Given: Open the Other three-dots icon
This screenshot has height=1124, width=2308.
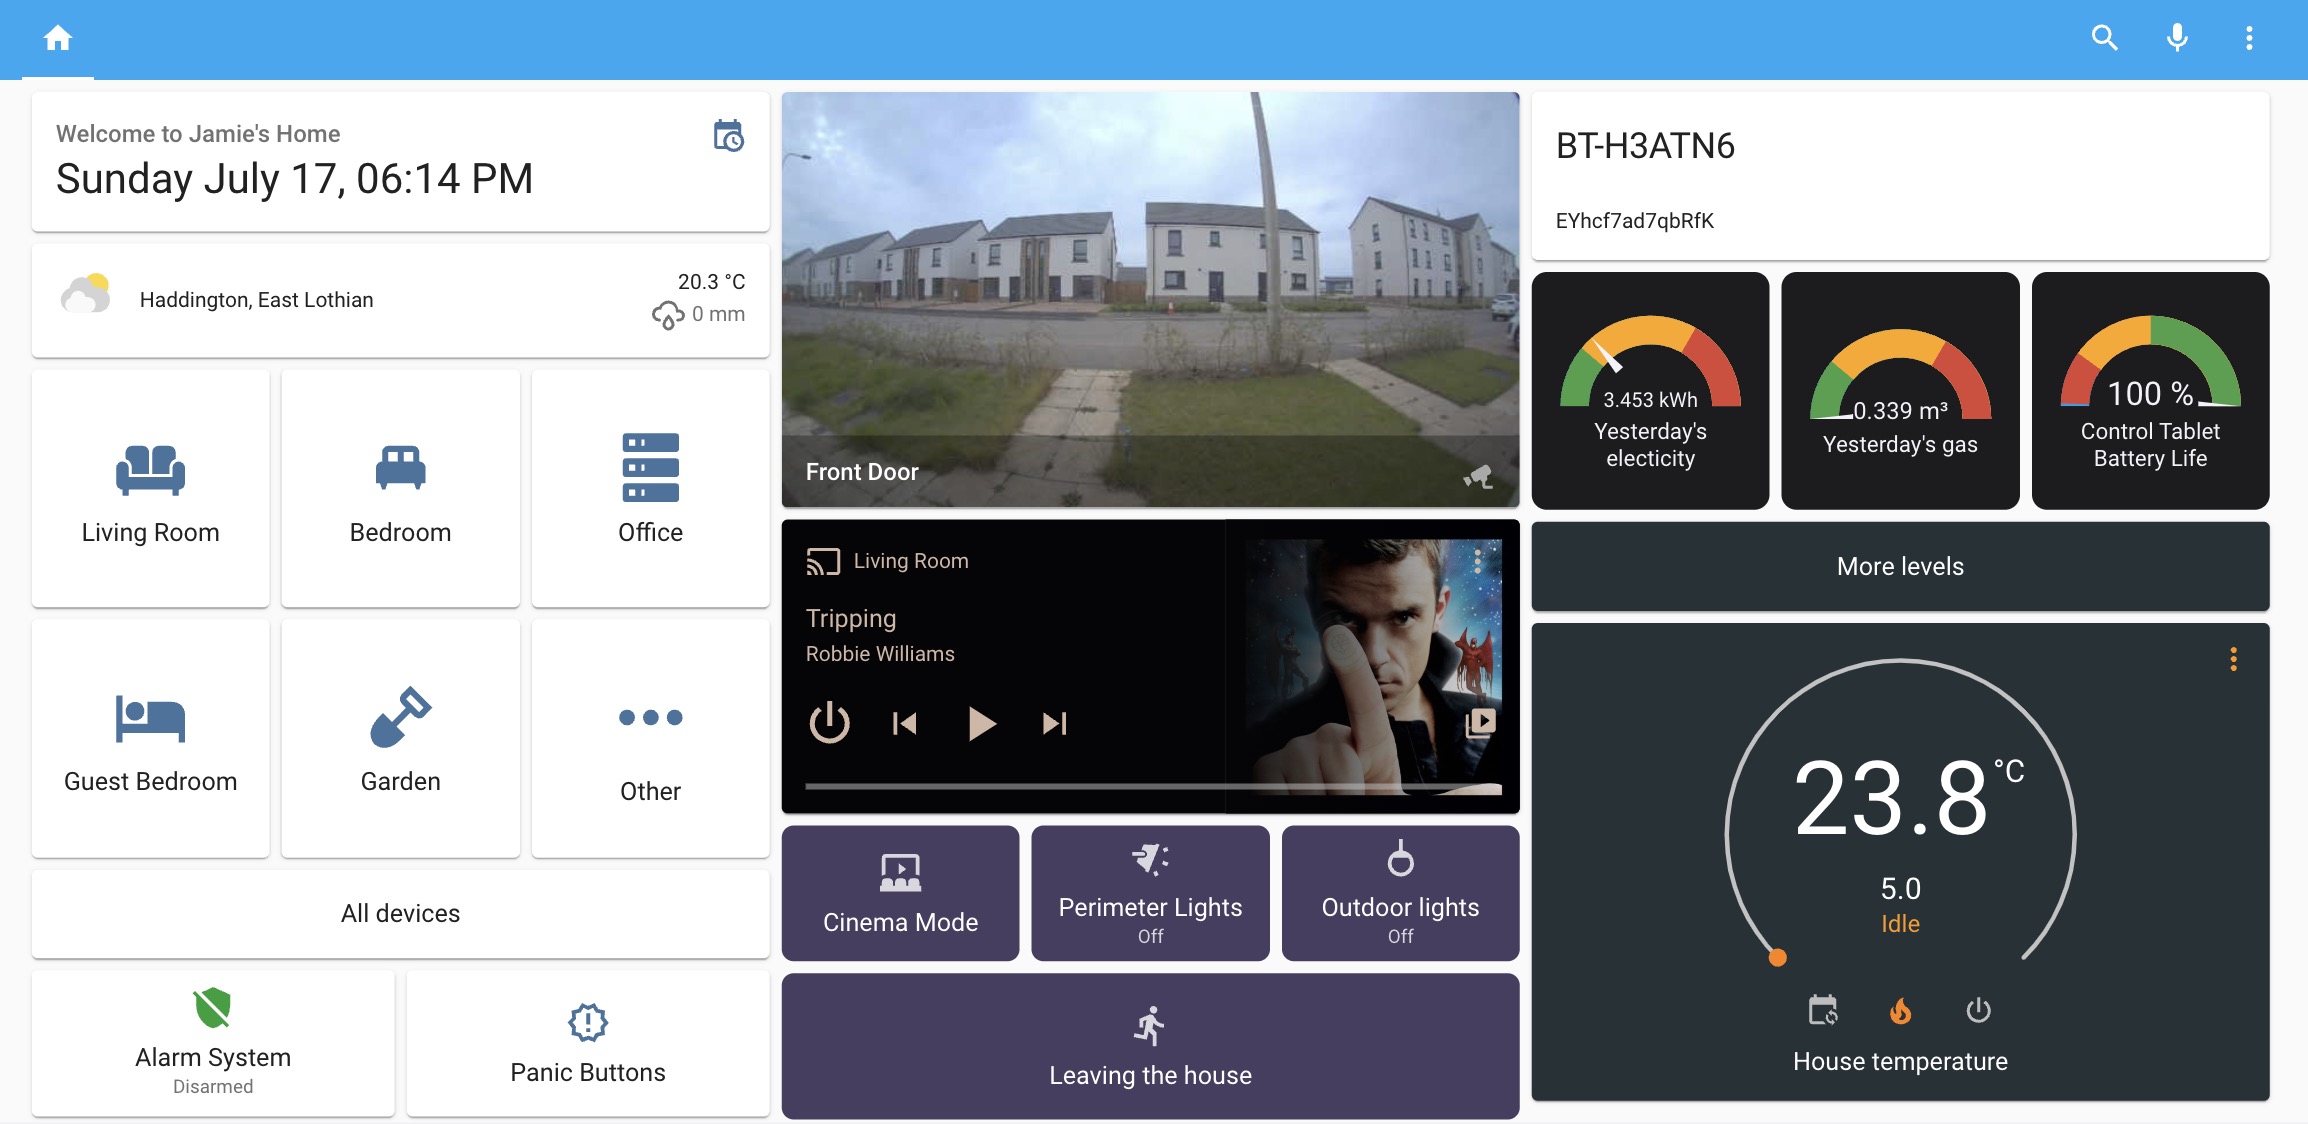Looking at the screenshot, I should click(650, 717).
